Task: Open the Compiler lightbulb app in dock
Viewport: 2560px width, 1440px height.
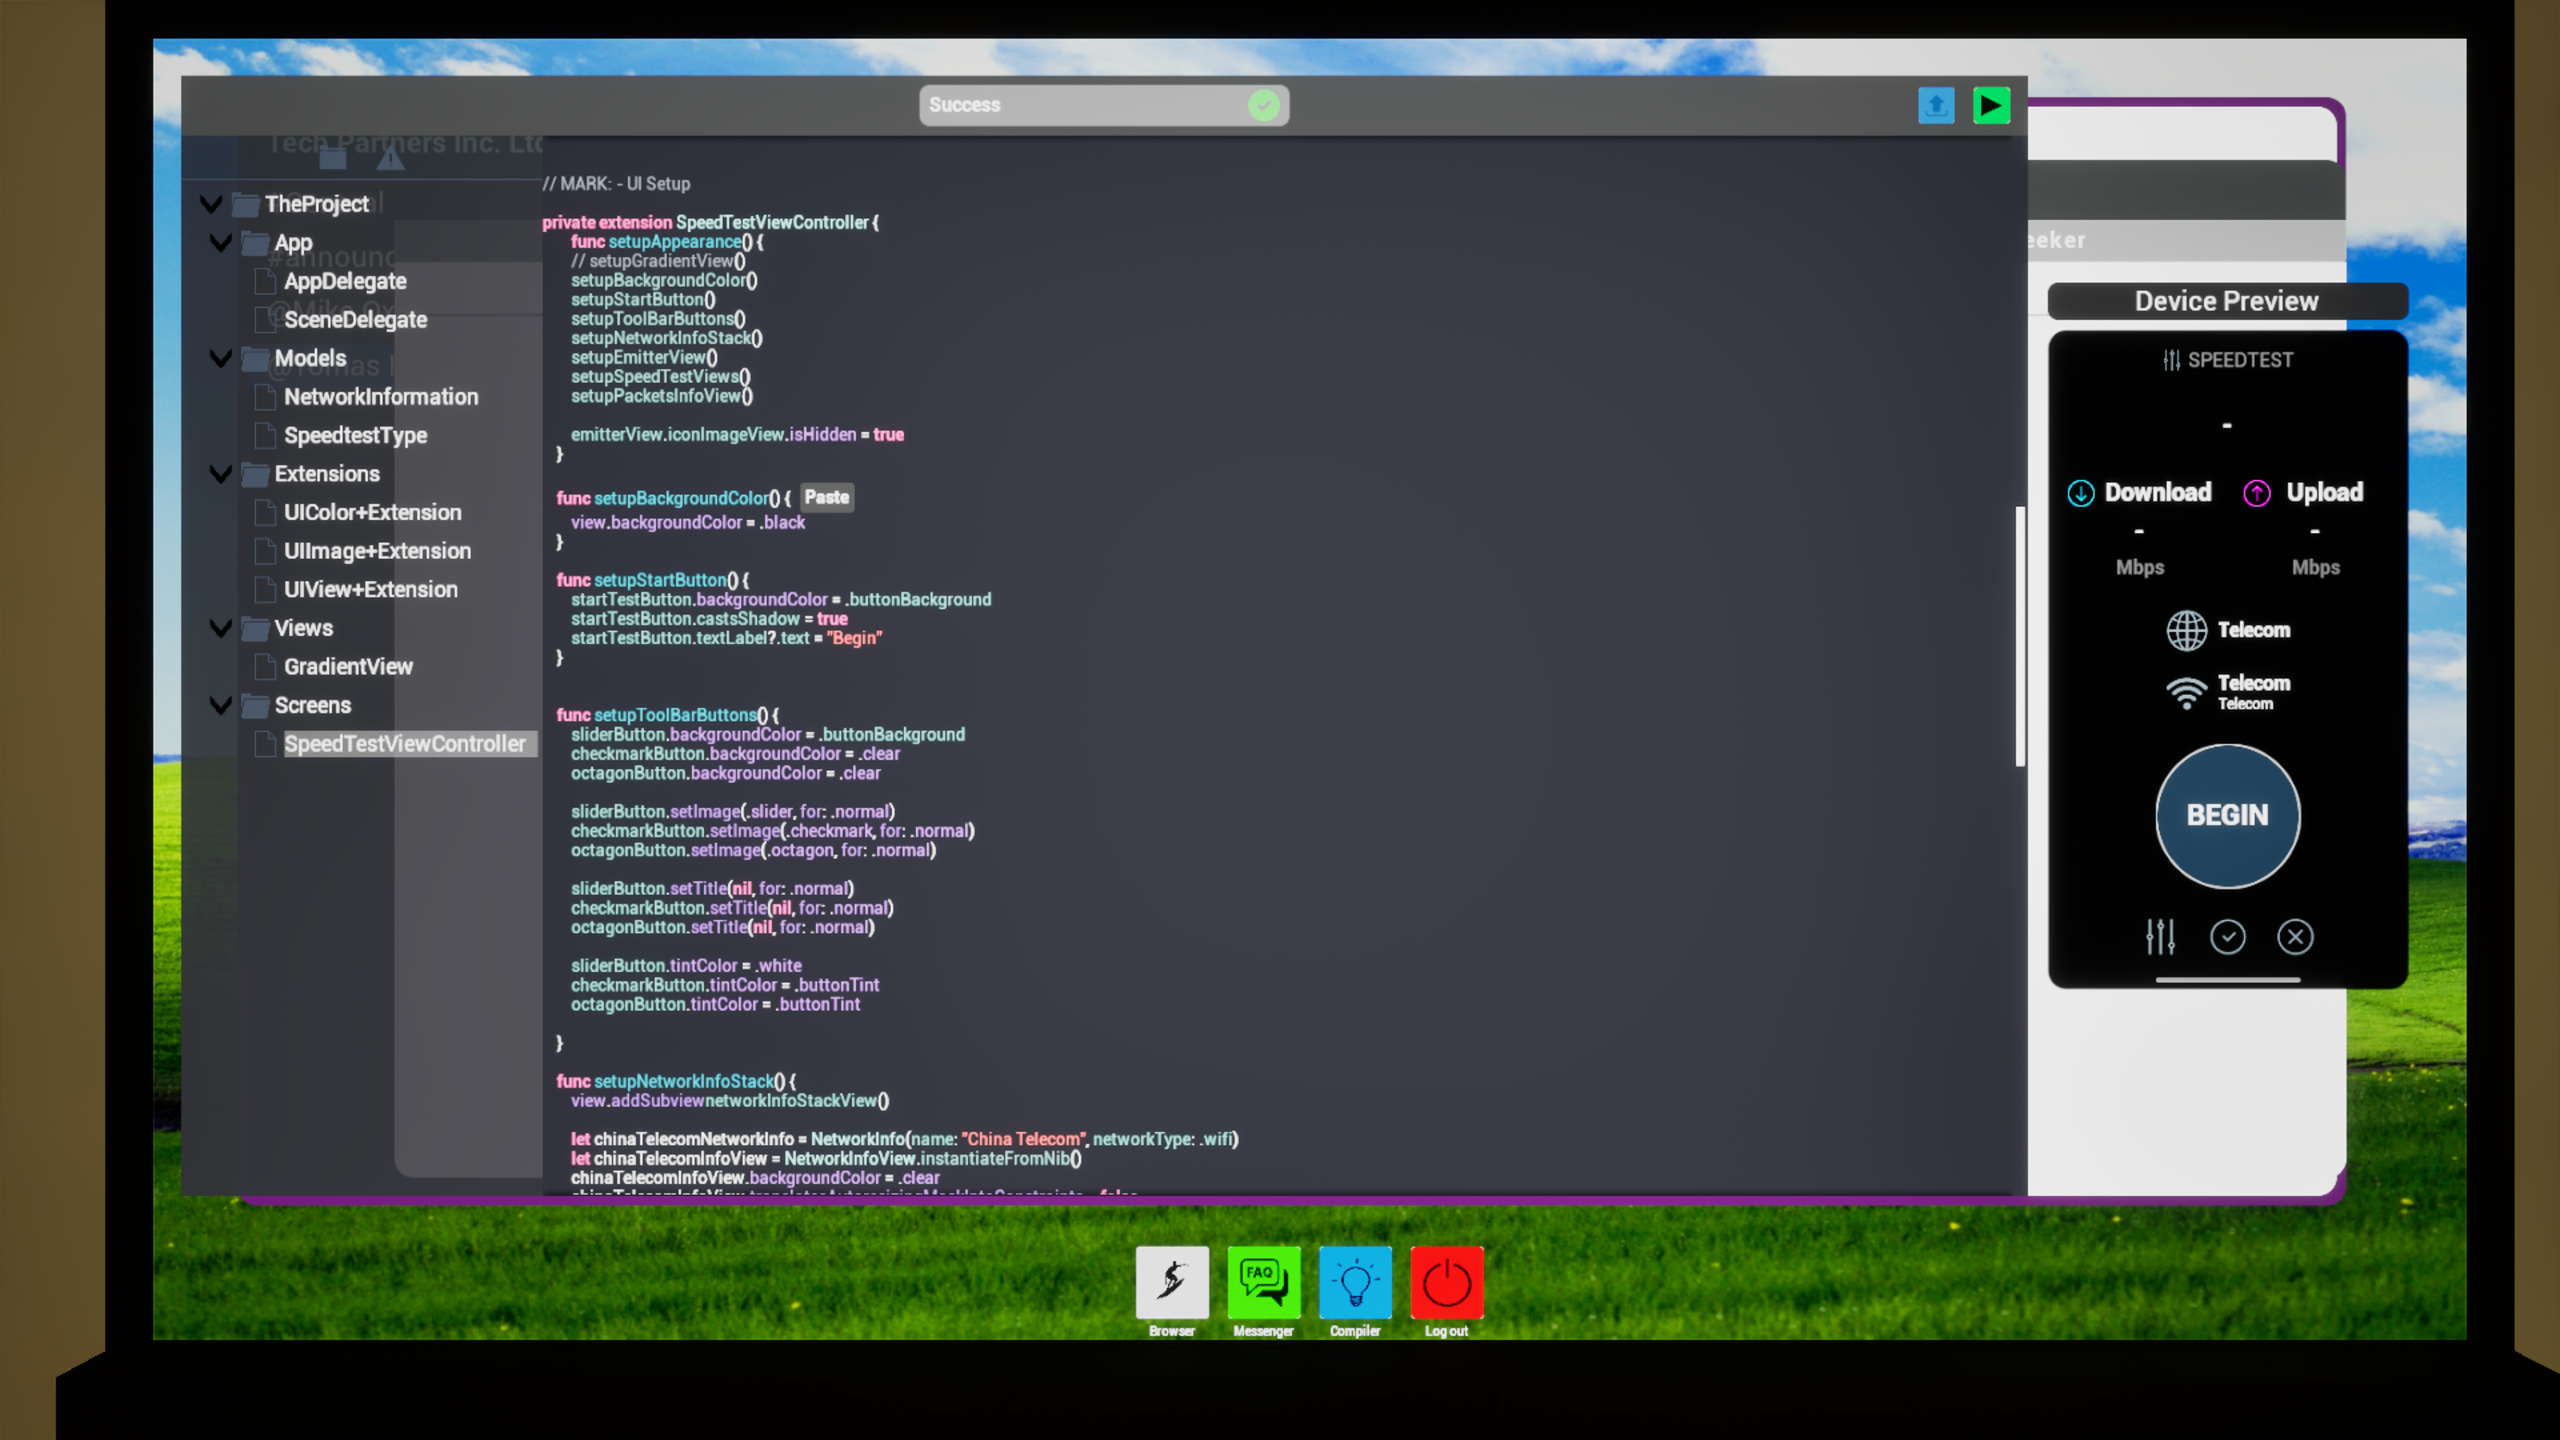Action: [x=1355, y=1282]
